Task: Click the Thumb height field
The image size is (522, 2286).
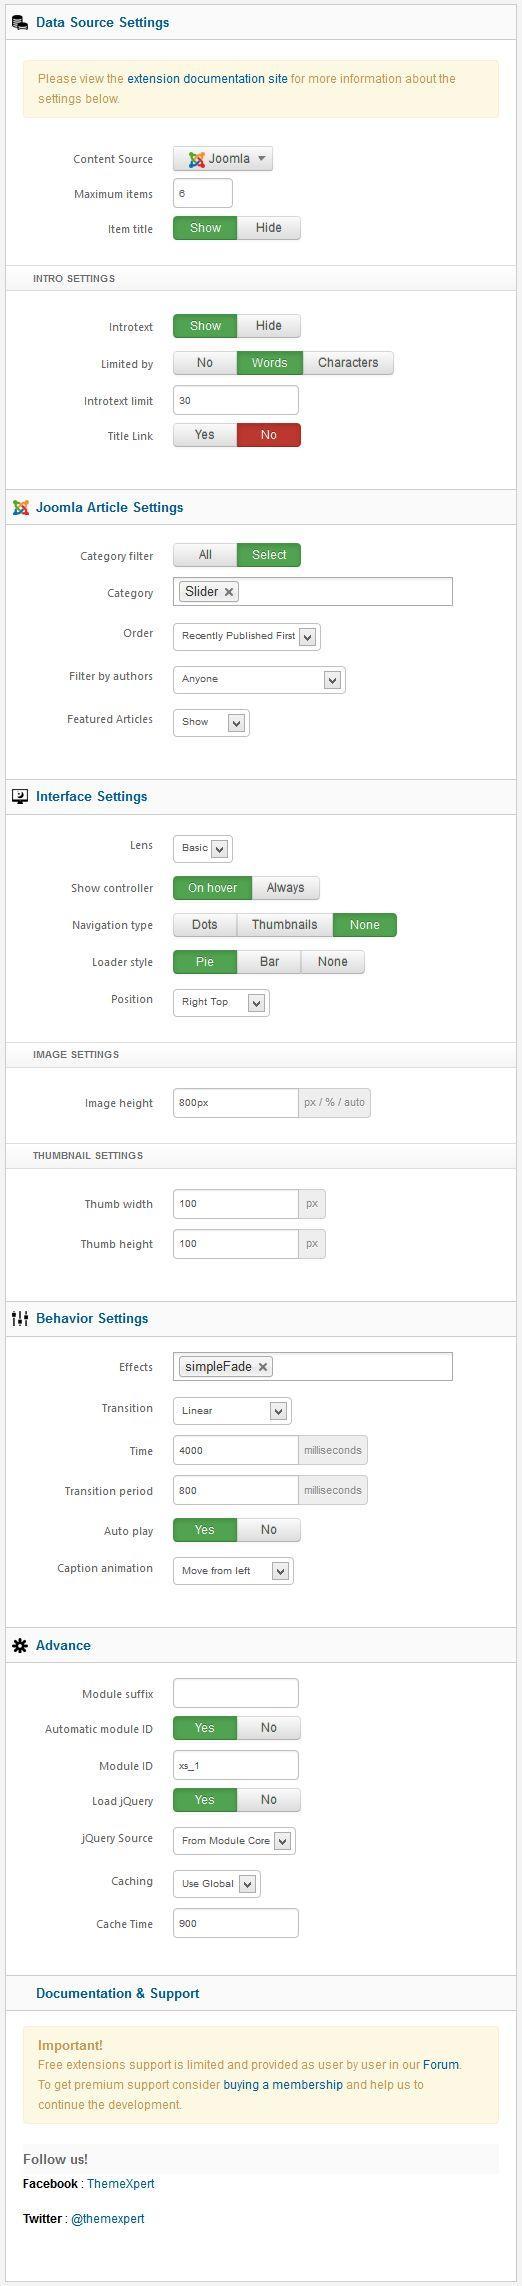Action: click(x=236, y=1244)
